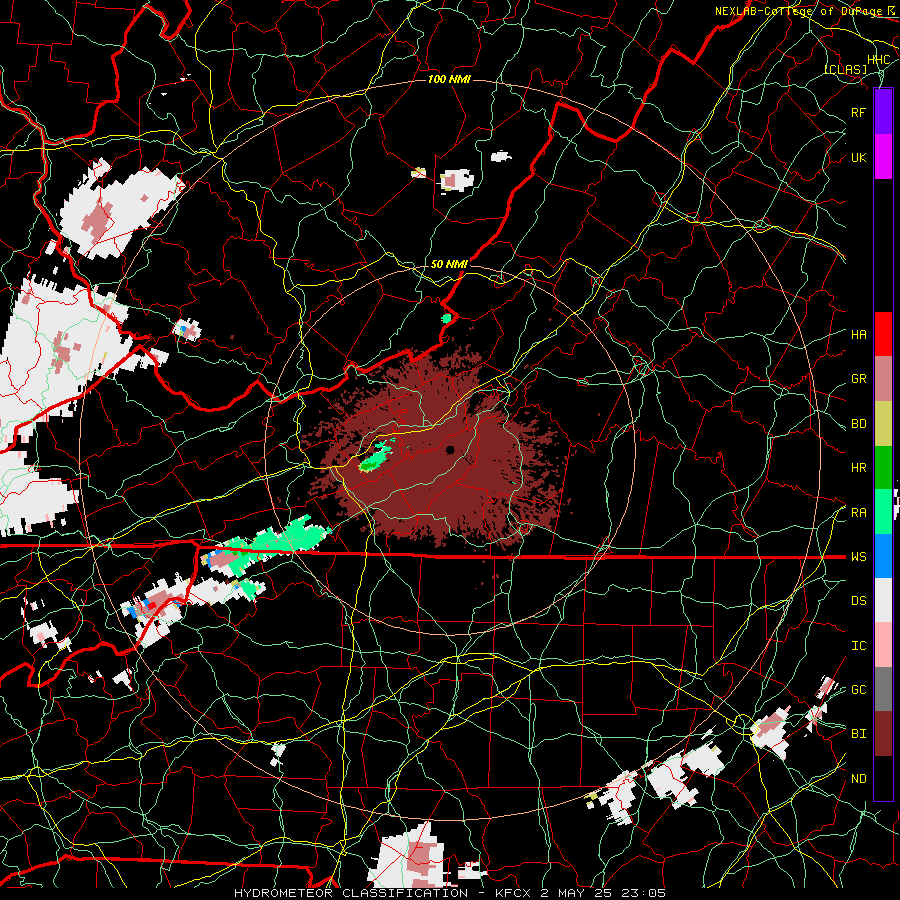Click the WS legend label

pos(858,557)
